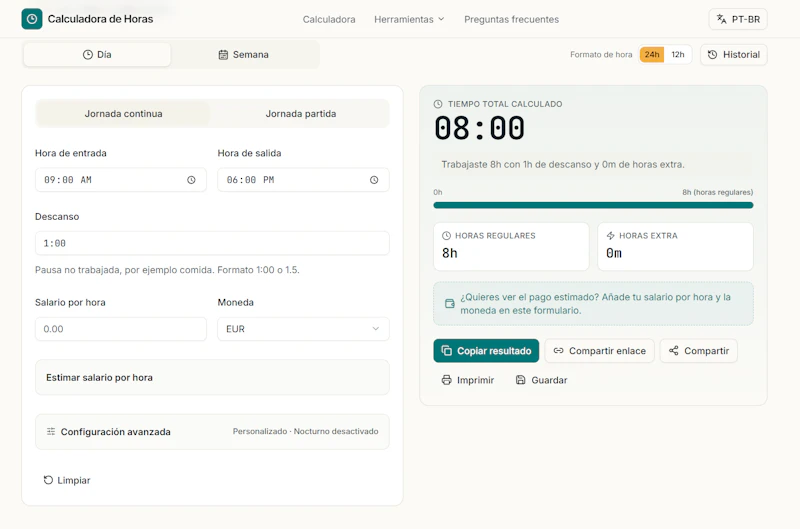This screenshot has height=529, width=800.
Task: Click the clock icon in Hora de entrada field
Action: point(191,180)
